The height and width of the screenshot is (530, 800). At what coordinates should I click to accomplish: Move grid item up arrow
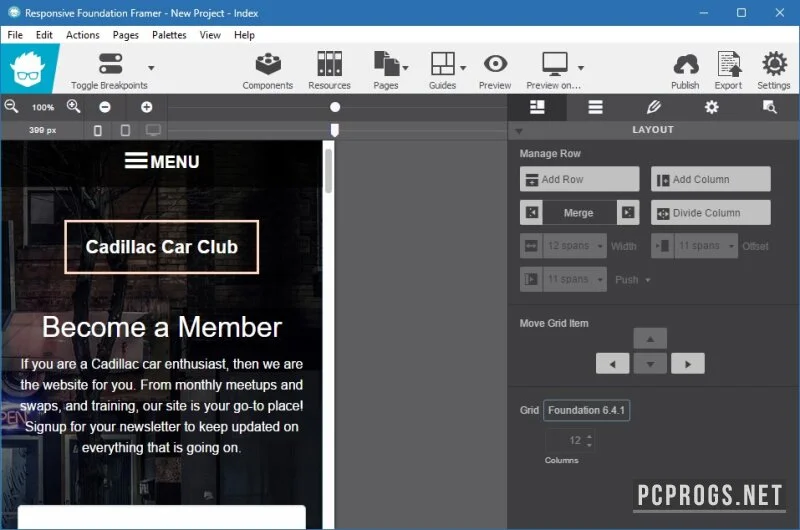pos(650,339)
